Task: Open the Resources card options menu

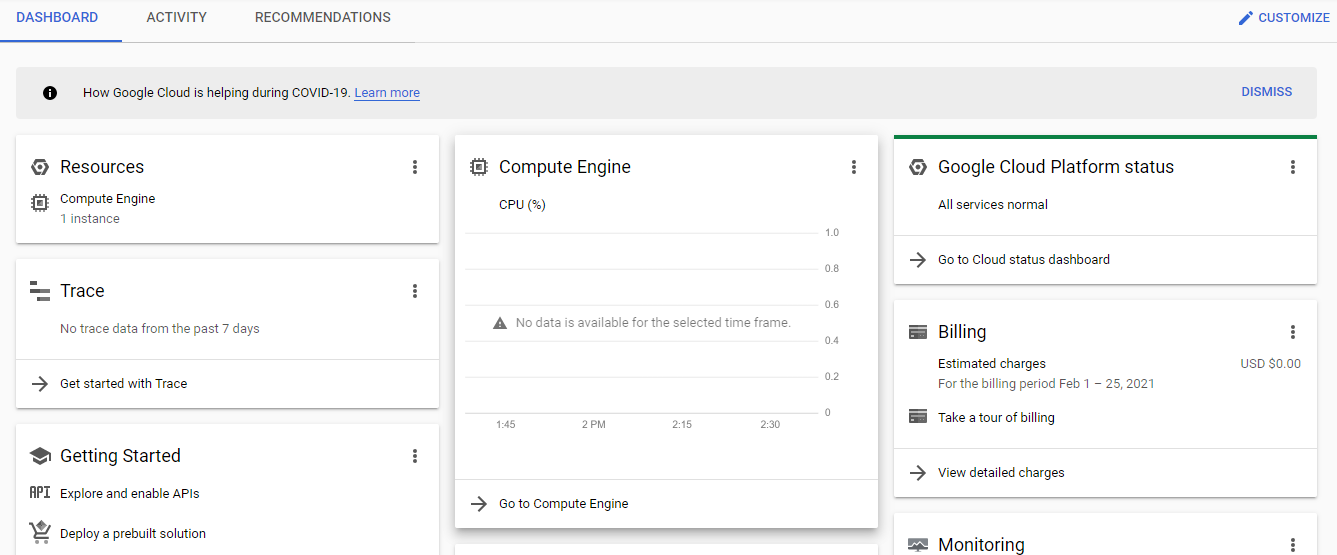Action: [x=415, y=167]
